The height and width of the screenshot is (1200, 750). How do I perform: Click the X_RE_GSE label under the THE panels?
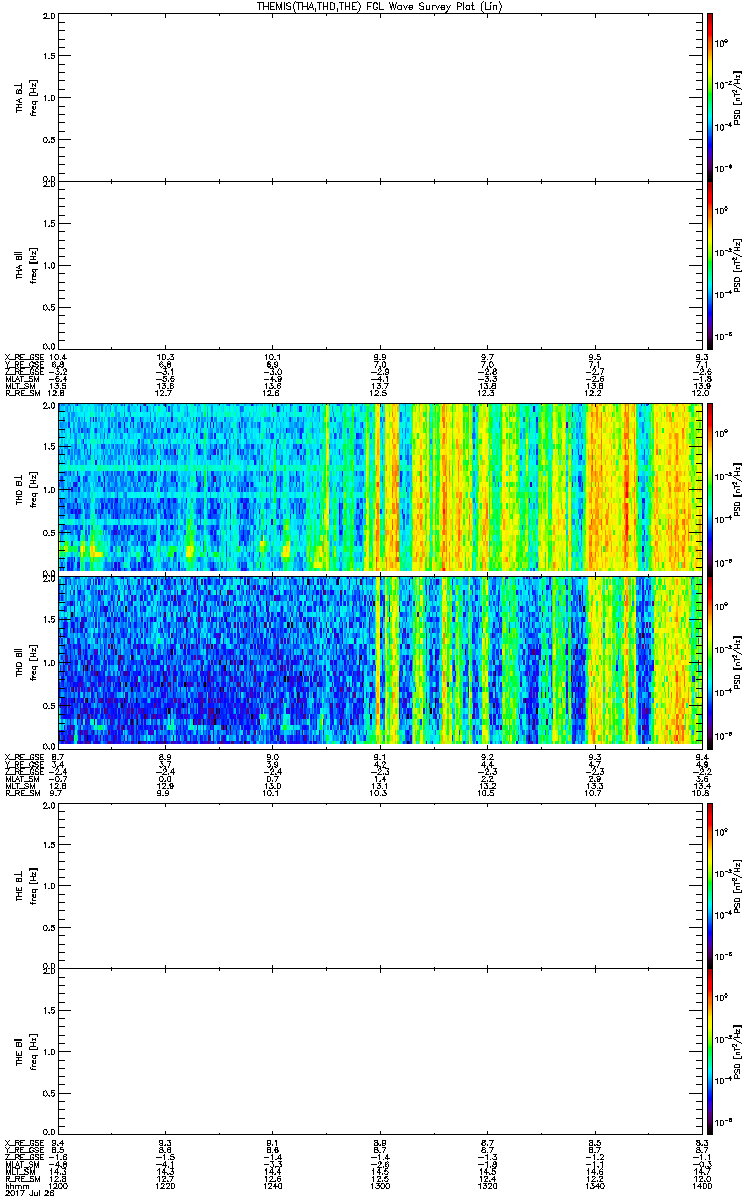23,1144
